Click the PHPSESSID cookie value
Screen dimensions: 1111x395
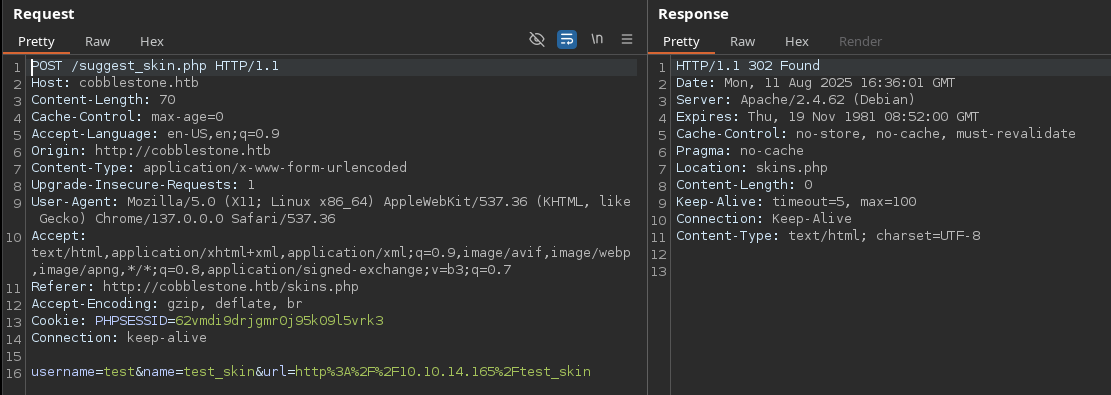pos(279,321)
